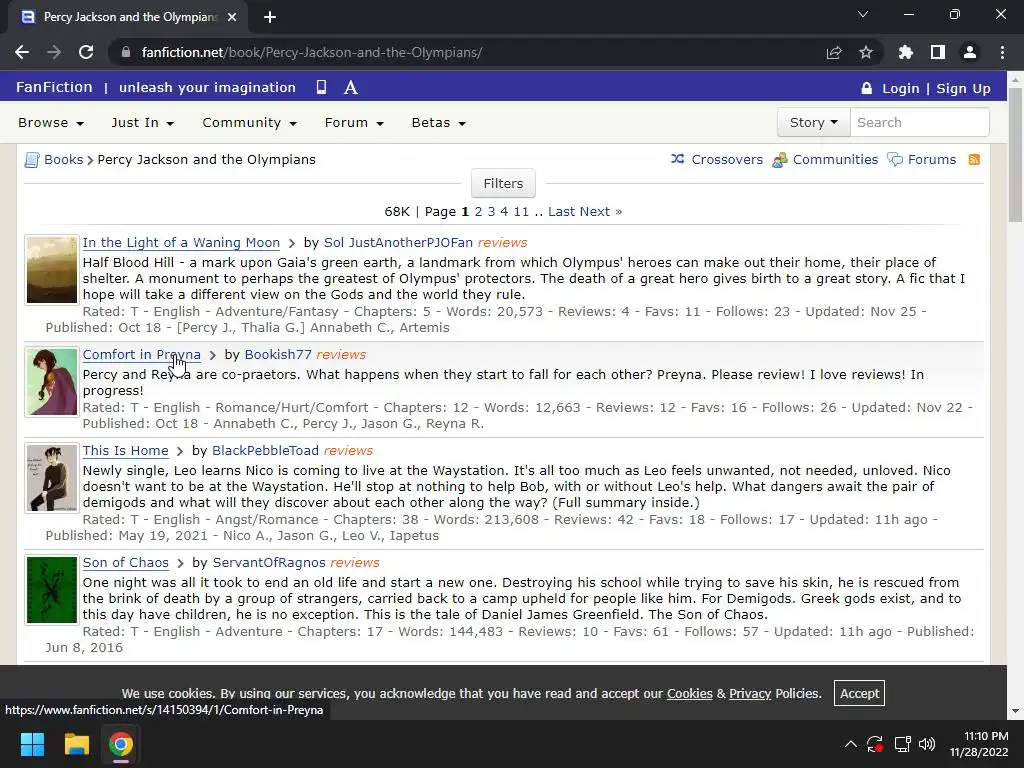The image size is (1024, 768).
Task: Click the Son of Chaos green cover thumbnail
Action: (x=52, y=590)
